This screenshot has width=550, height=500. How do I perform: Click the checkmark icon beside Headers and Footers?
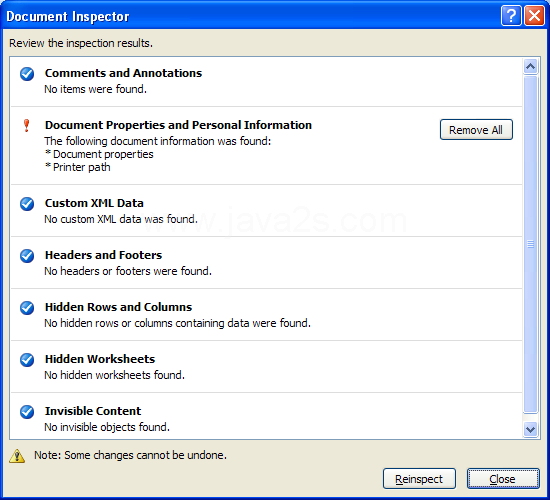pyautogui.click(x=27, y=256)
